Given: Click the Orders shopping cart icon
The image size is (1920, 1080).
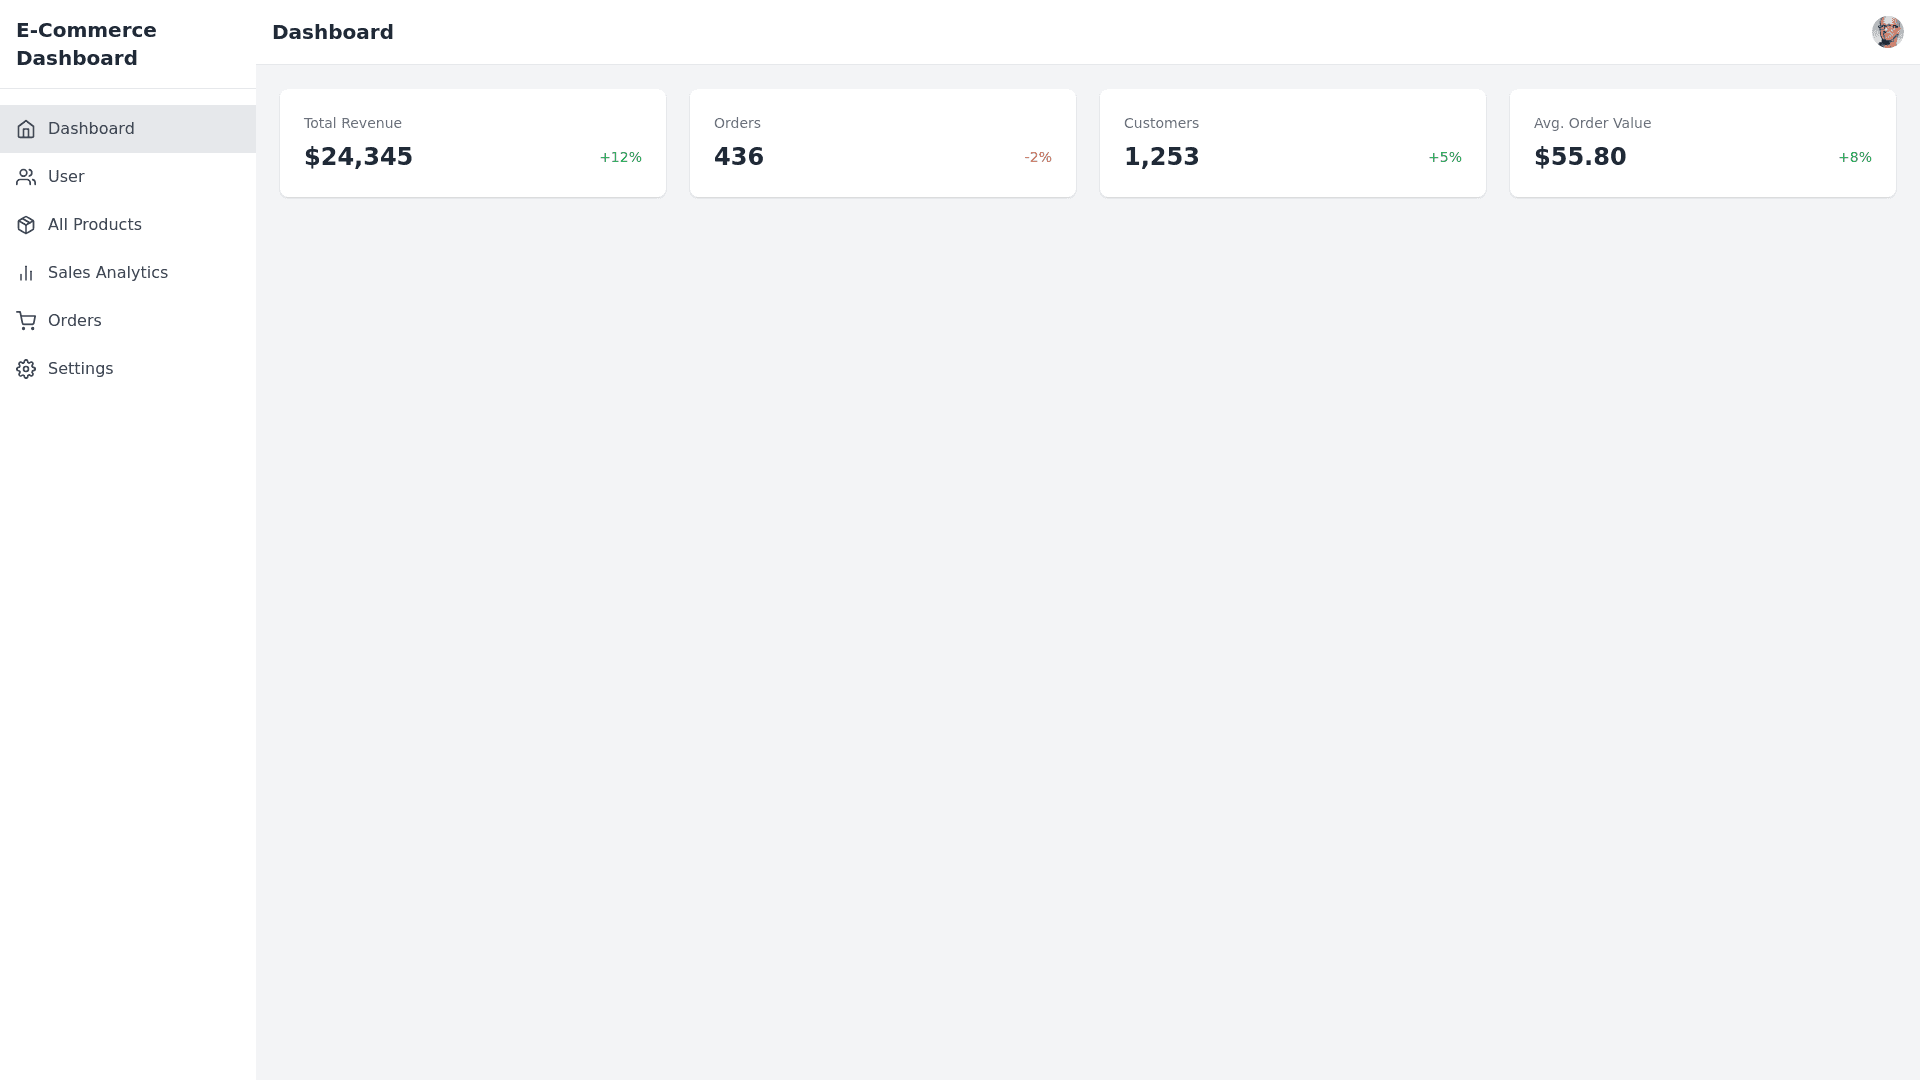Looking at the screenshot, I should [x=26, y=321].
